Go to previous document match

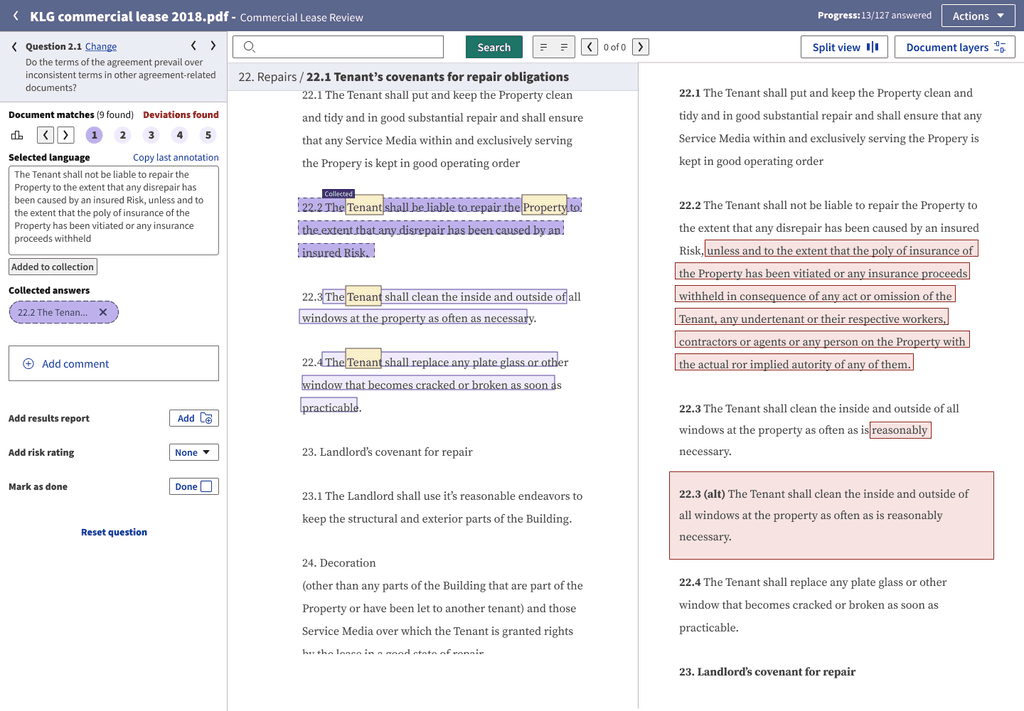point(45,135)
